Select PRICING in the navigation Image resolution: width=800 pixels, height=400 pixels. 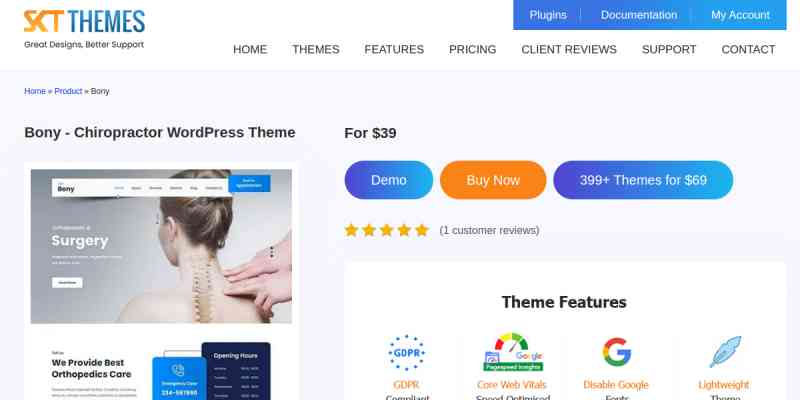coord(472,49)
